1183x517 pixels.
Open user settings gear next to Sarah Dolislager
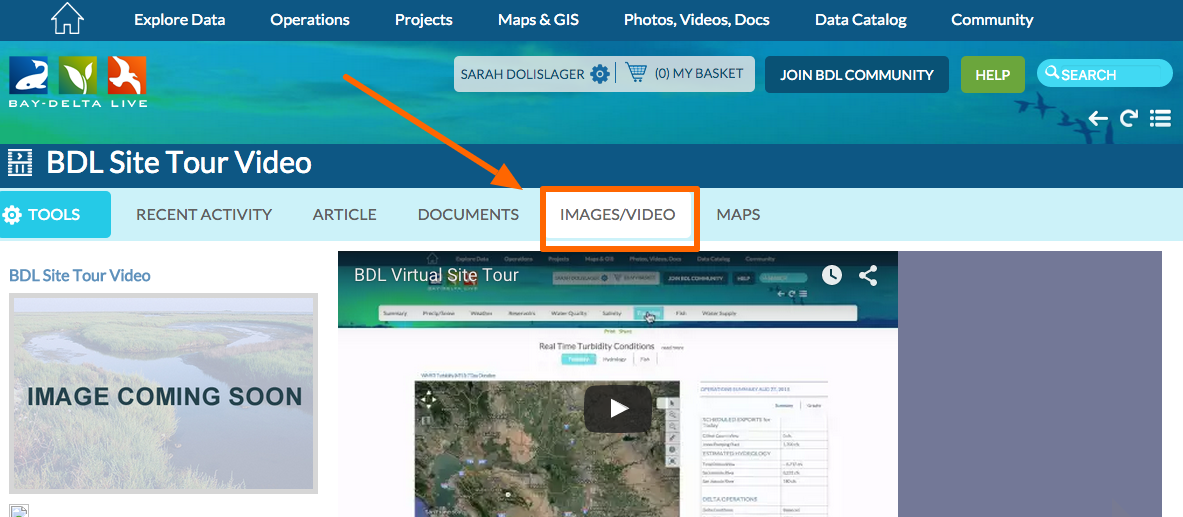pos(600,74)
